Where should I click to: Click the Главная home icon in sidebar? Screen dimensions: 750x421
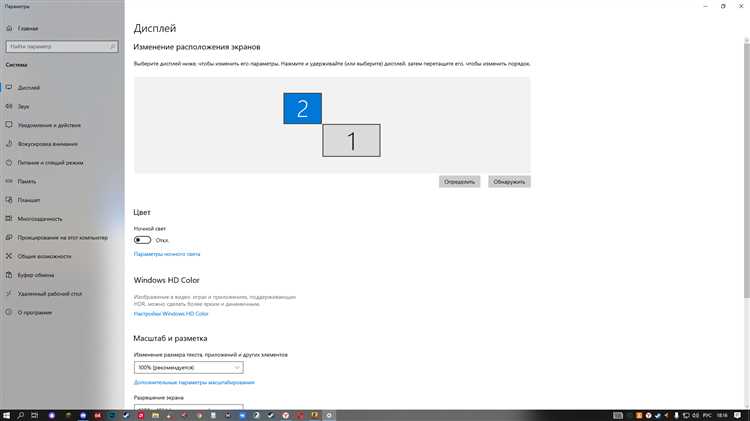9,30
